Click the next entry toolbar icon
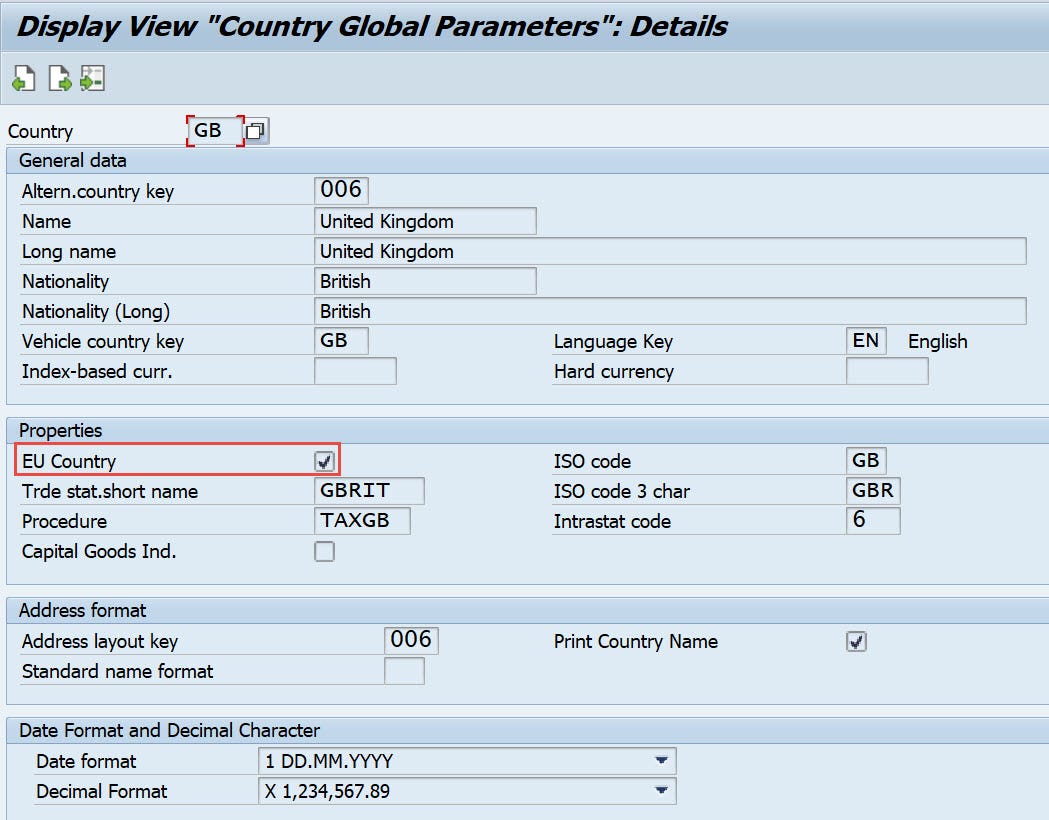The image size is (1049, 820). tap(60, 78)
